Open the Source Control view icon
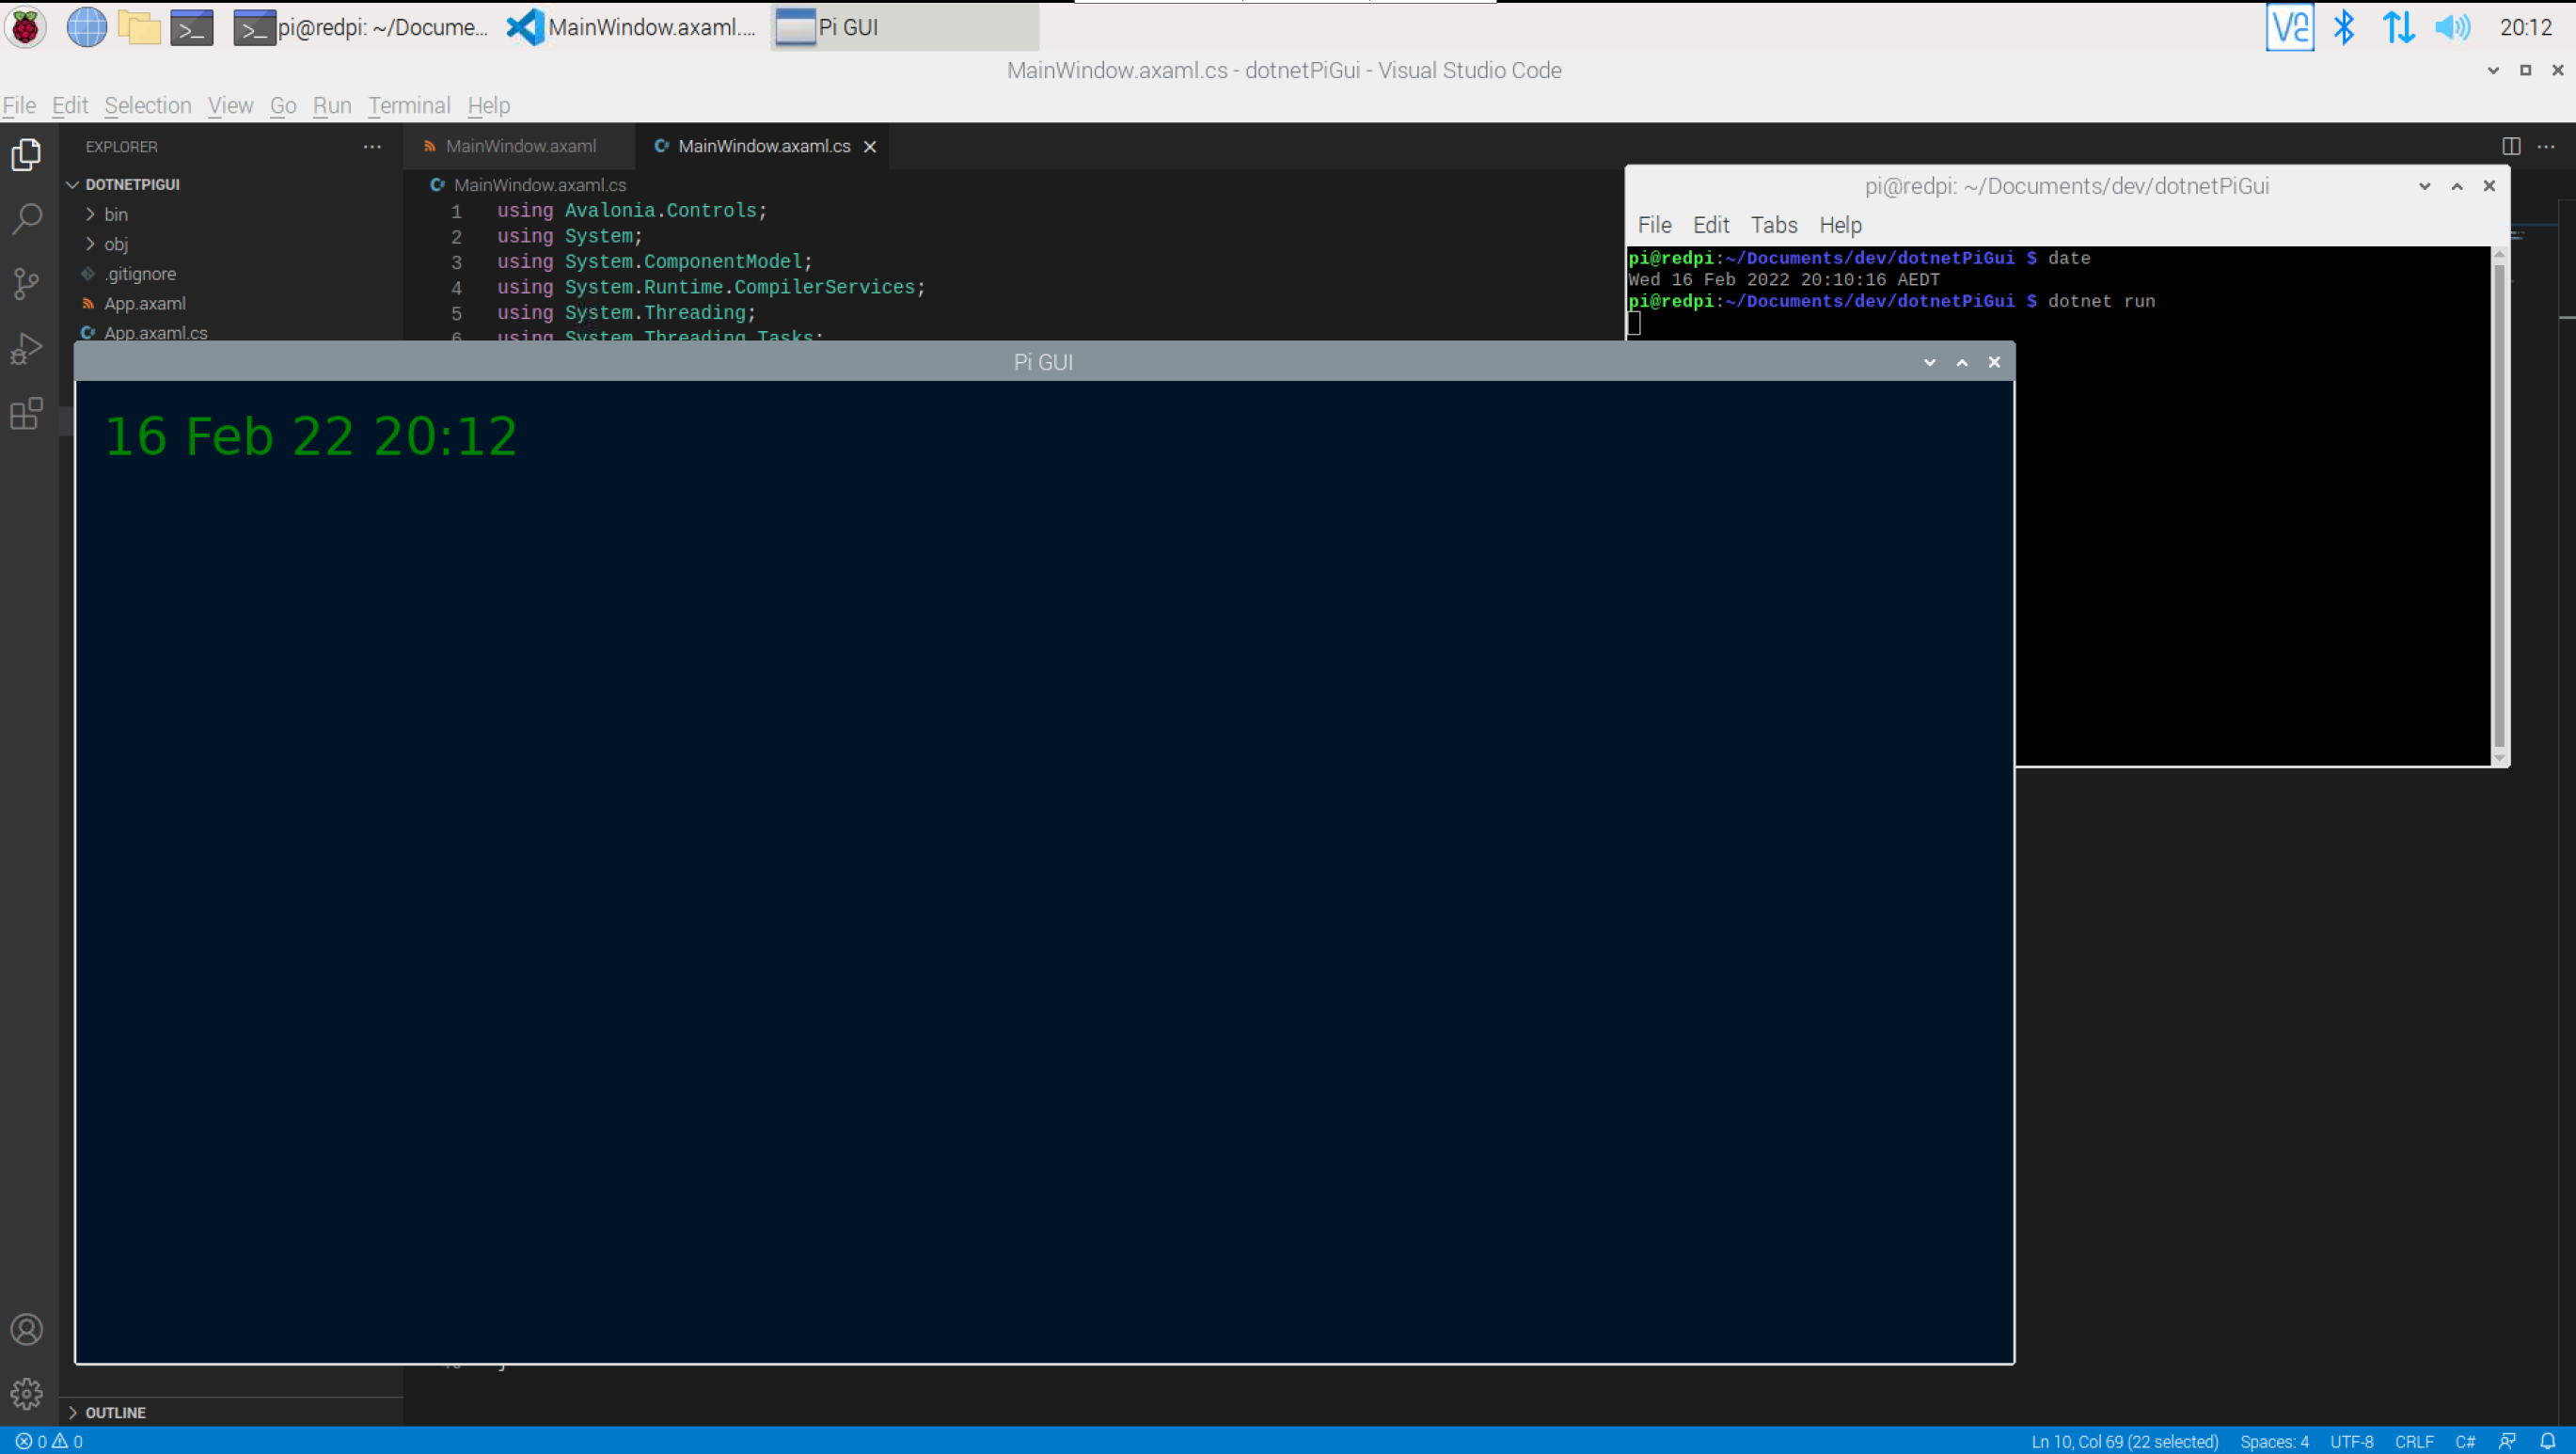 click(x=27, y=283)
